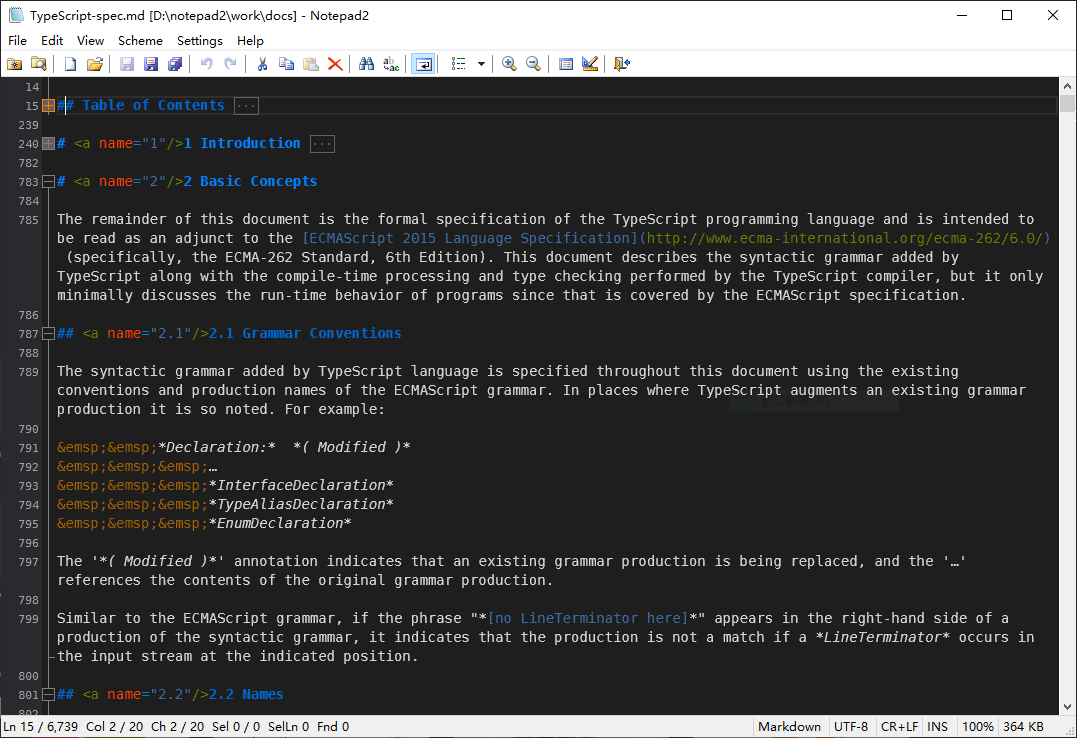Image resolution: width=1077 pixels, height=738 pixels.
Task: Click the Markdown scheme indicator
Action: (x=790, y=726)
